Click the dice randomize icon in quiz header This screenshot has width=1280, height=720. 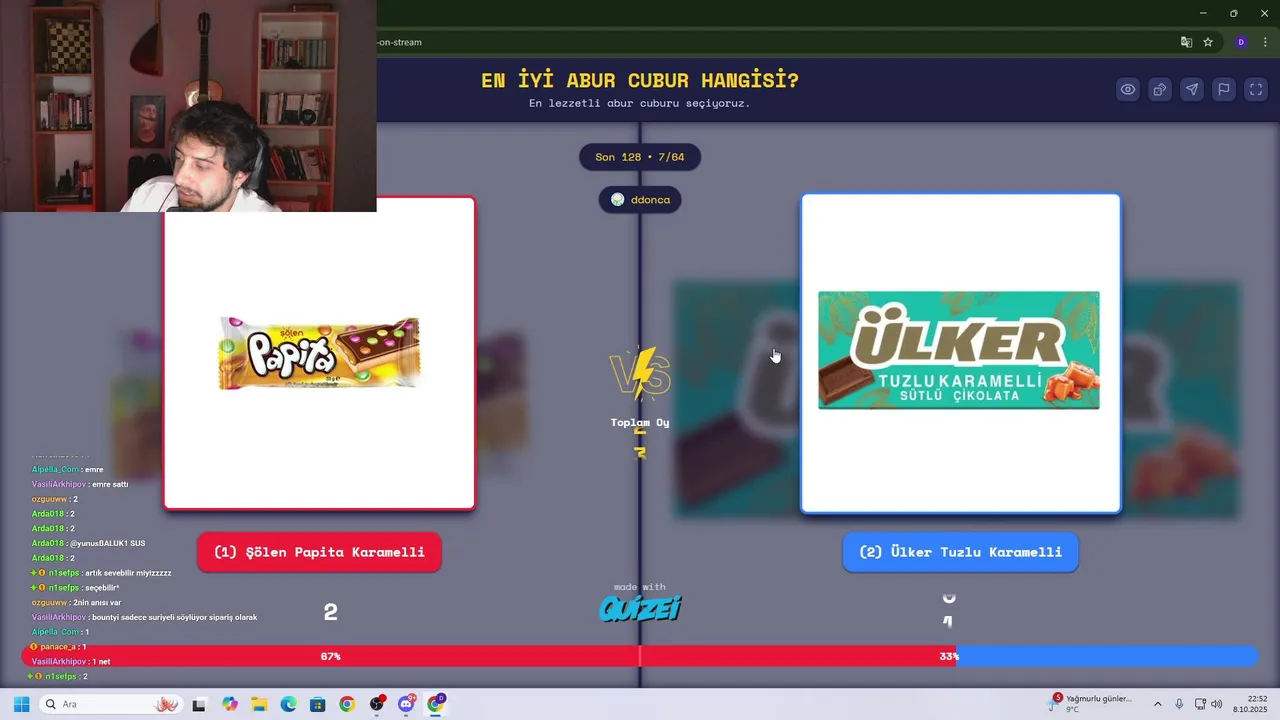tap(1160, 89)
